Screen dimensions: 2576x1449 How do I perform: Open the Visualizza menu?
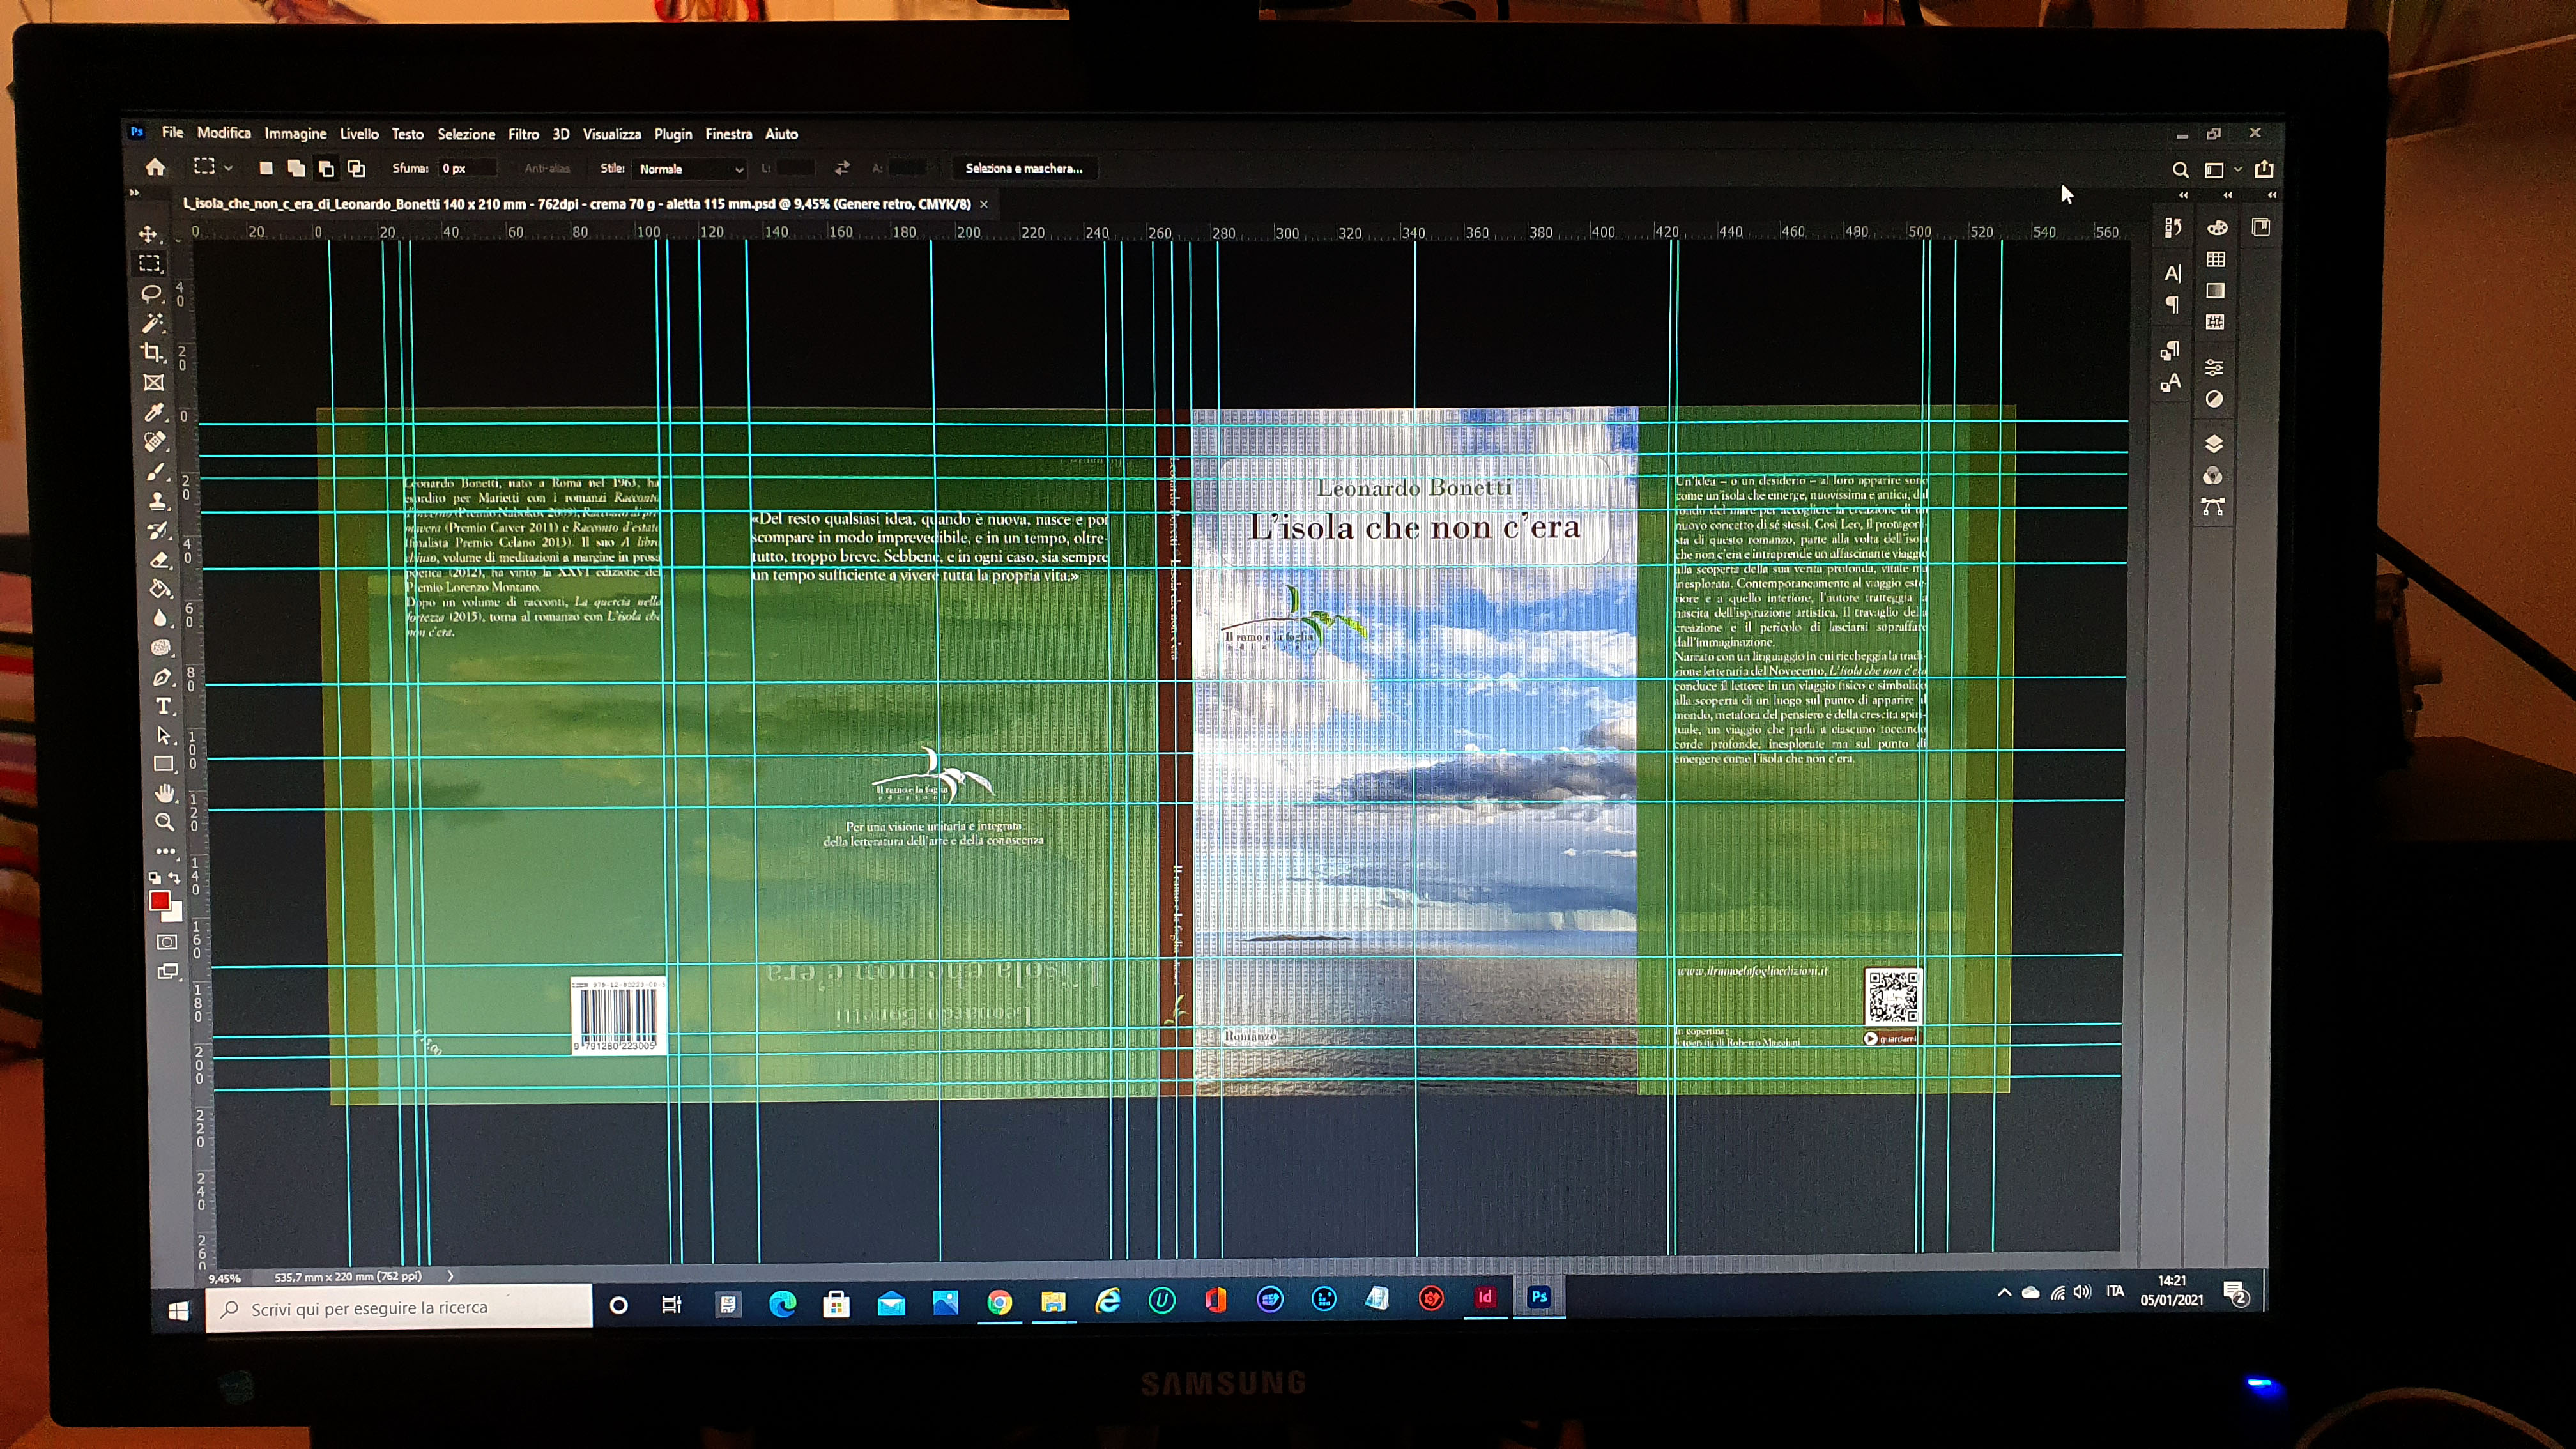(612, 134)
